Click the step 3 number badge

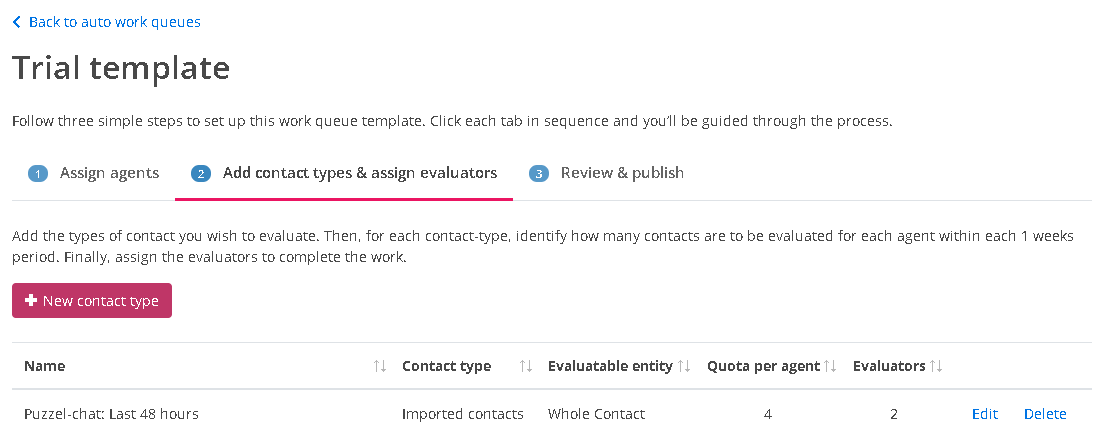click(x=539, y=174)
